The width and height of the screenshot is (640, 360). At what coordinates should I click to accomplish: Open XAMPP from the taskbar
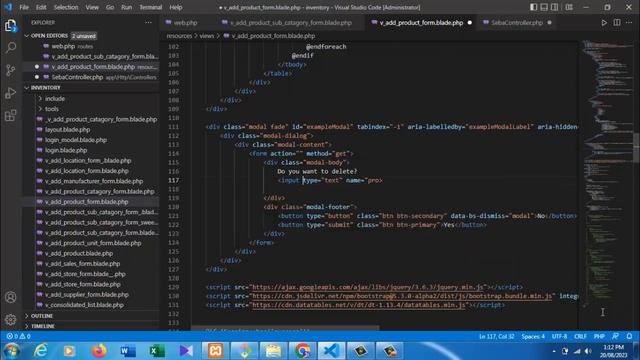point(216,351)
